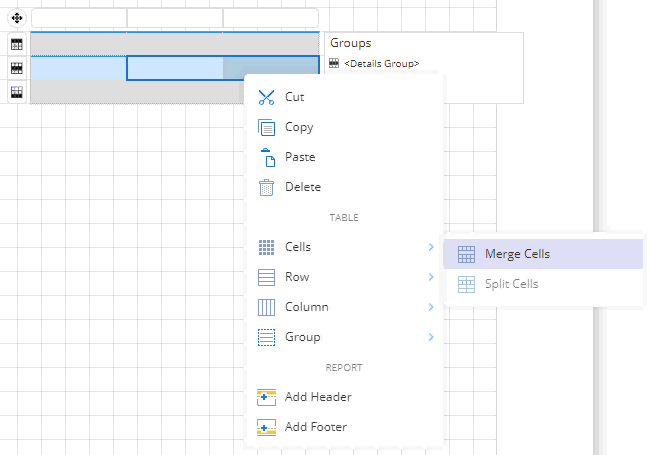Expand the Group submenu arrow
This screenshot has height=455, width=653.
click(431, 337)
